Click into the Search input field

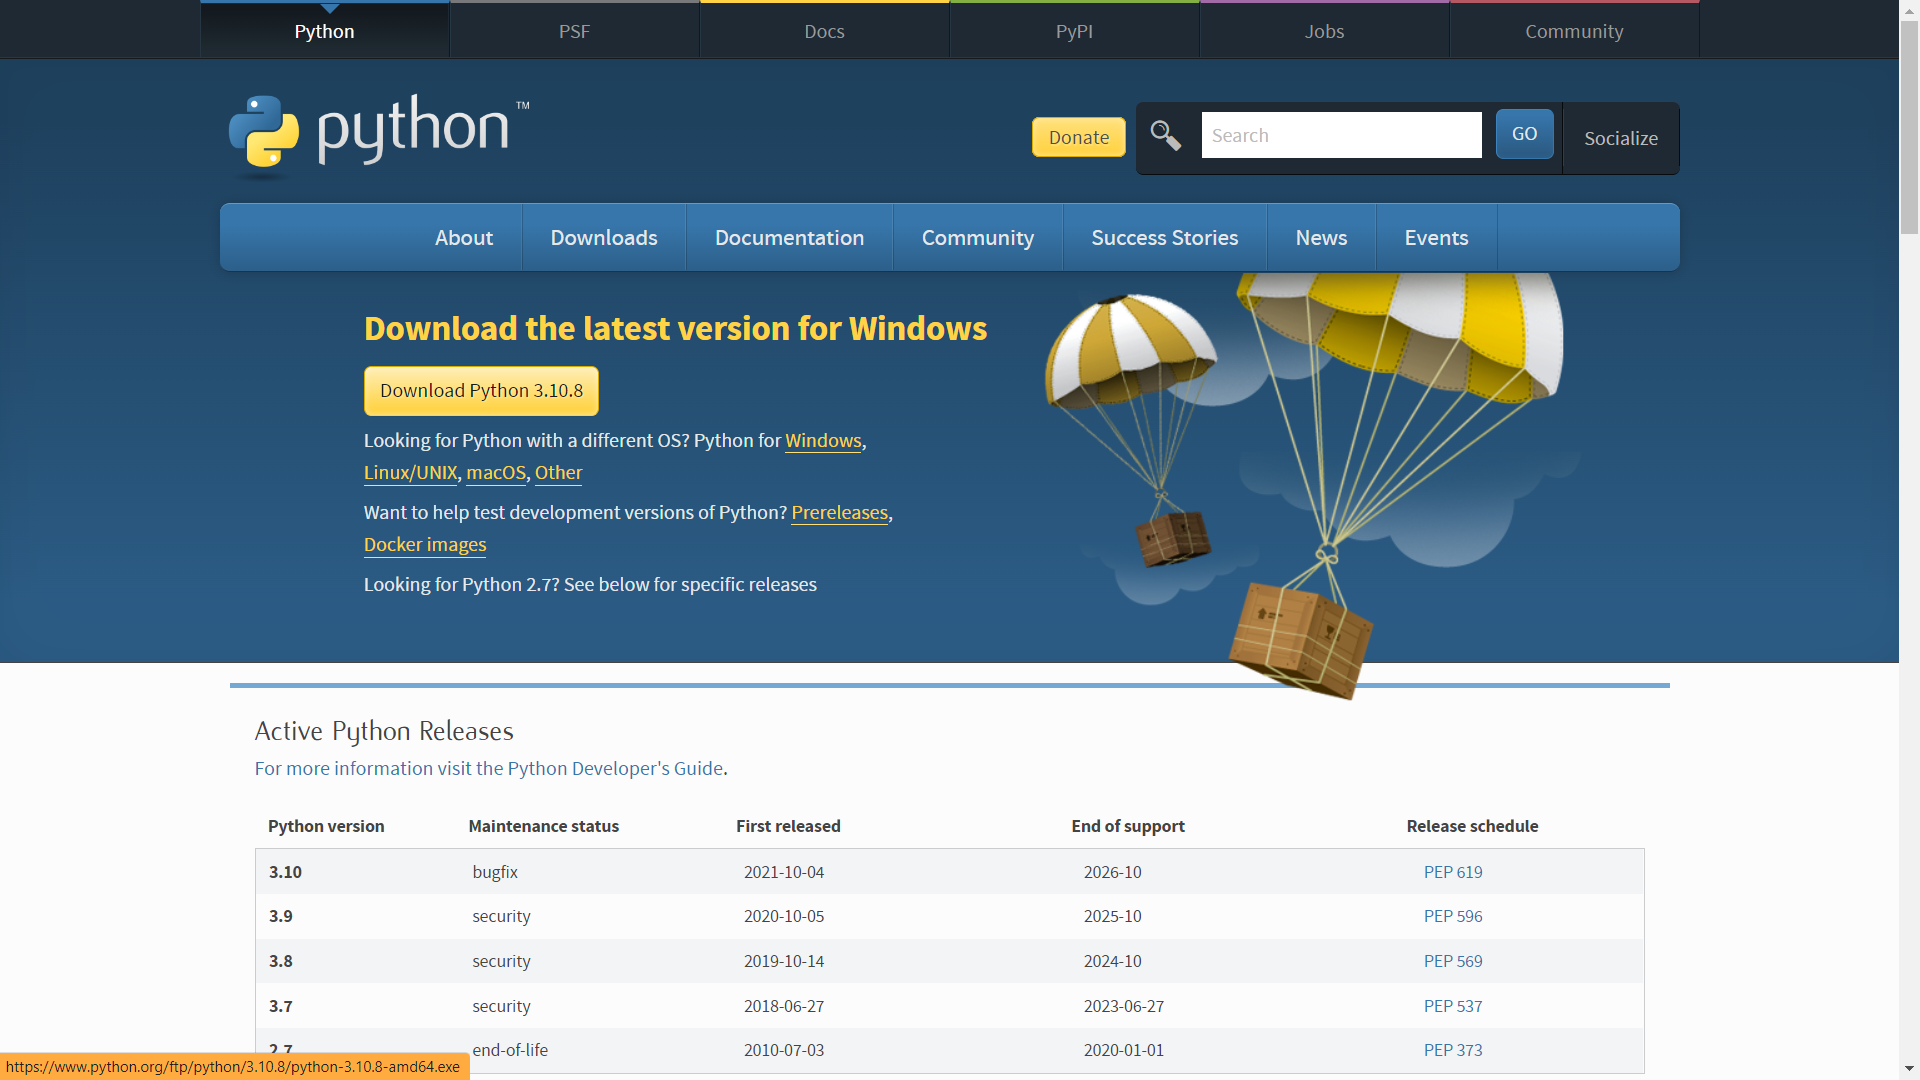coord(1340,135)
